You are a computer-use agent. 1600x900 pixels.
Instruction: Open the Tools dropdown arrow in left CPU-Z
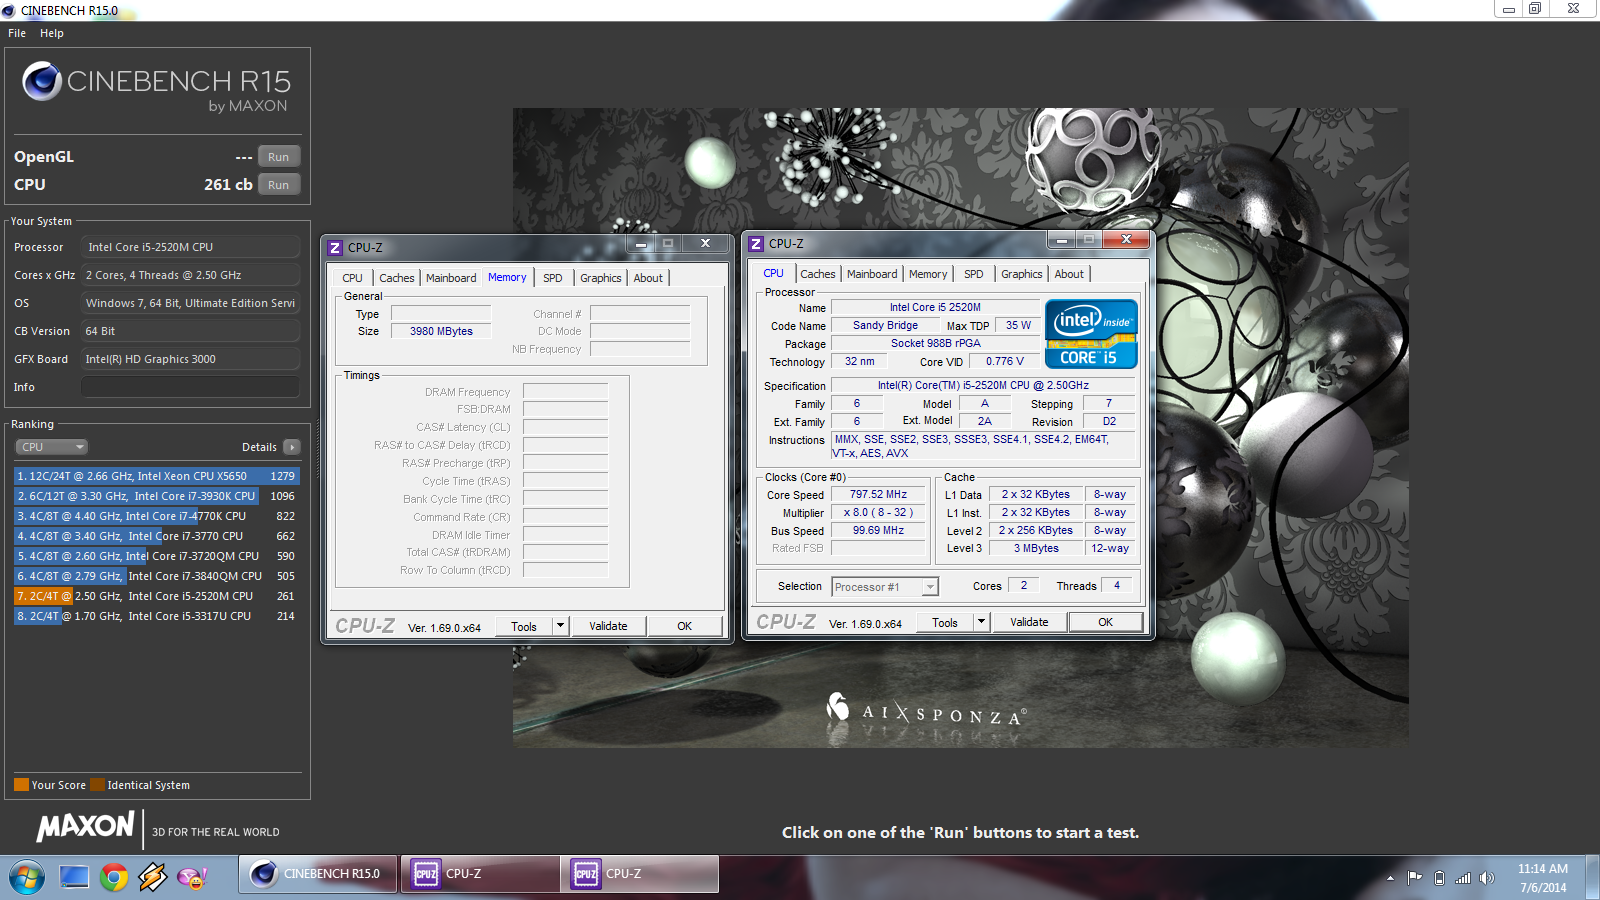560,626
